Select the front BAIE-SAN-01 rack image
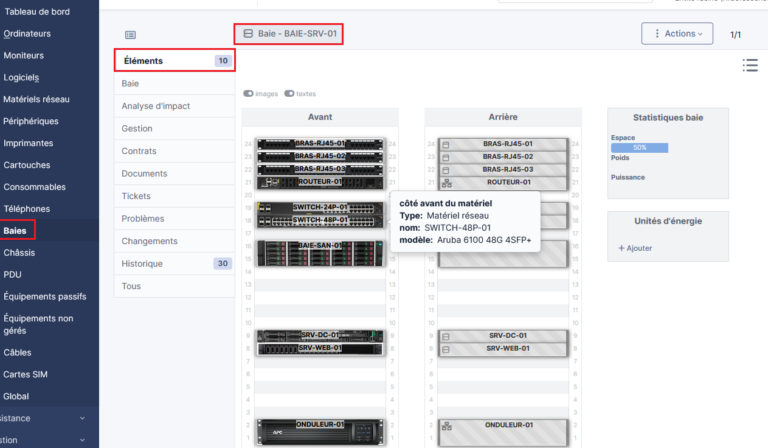This screenshot has height=448, width=768. 320,254
